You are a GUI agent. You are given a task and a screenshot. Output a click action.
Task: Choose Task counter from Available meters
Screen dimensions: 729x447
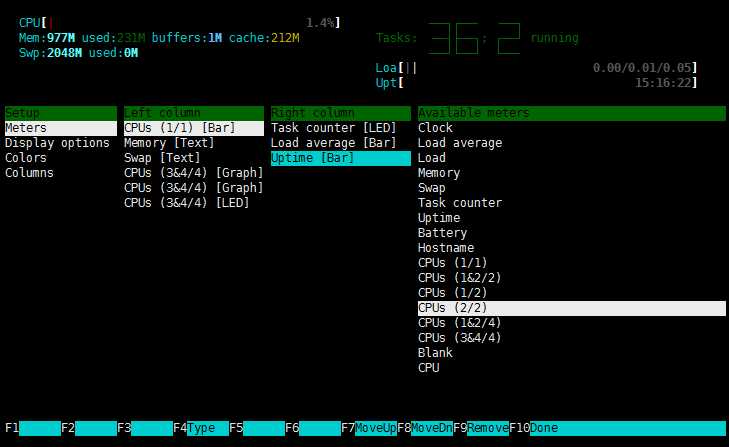click(460, 203)
